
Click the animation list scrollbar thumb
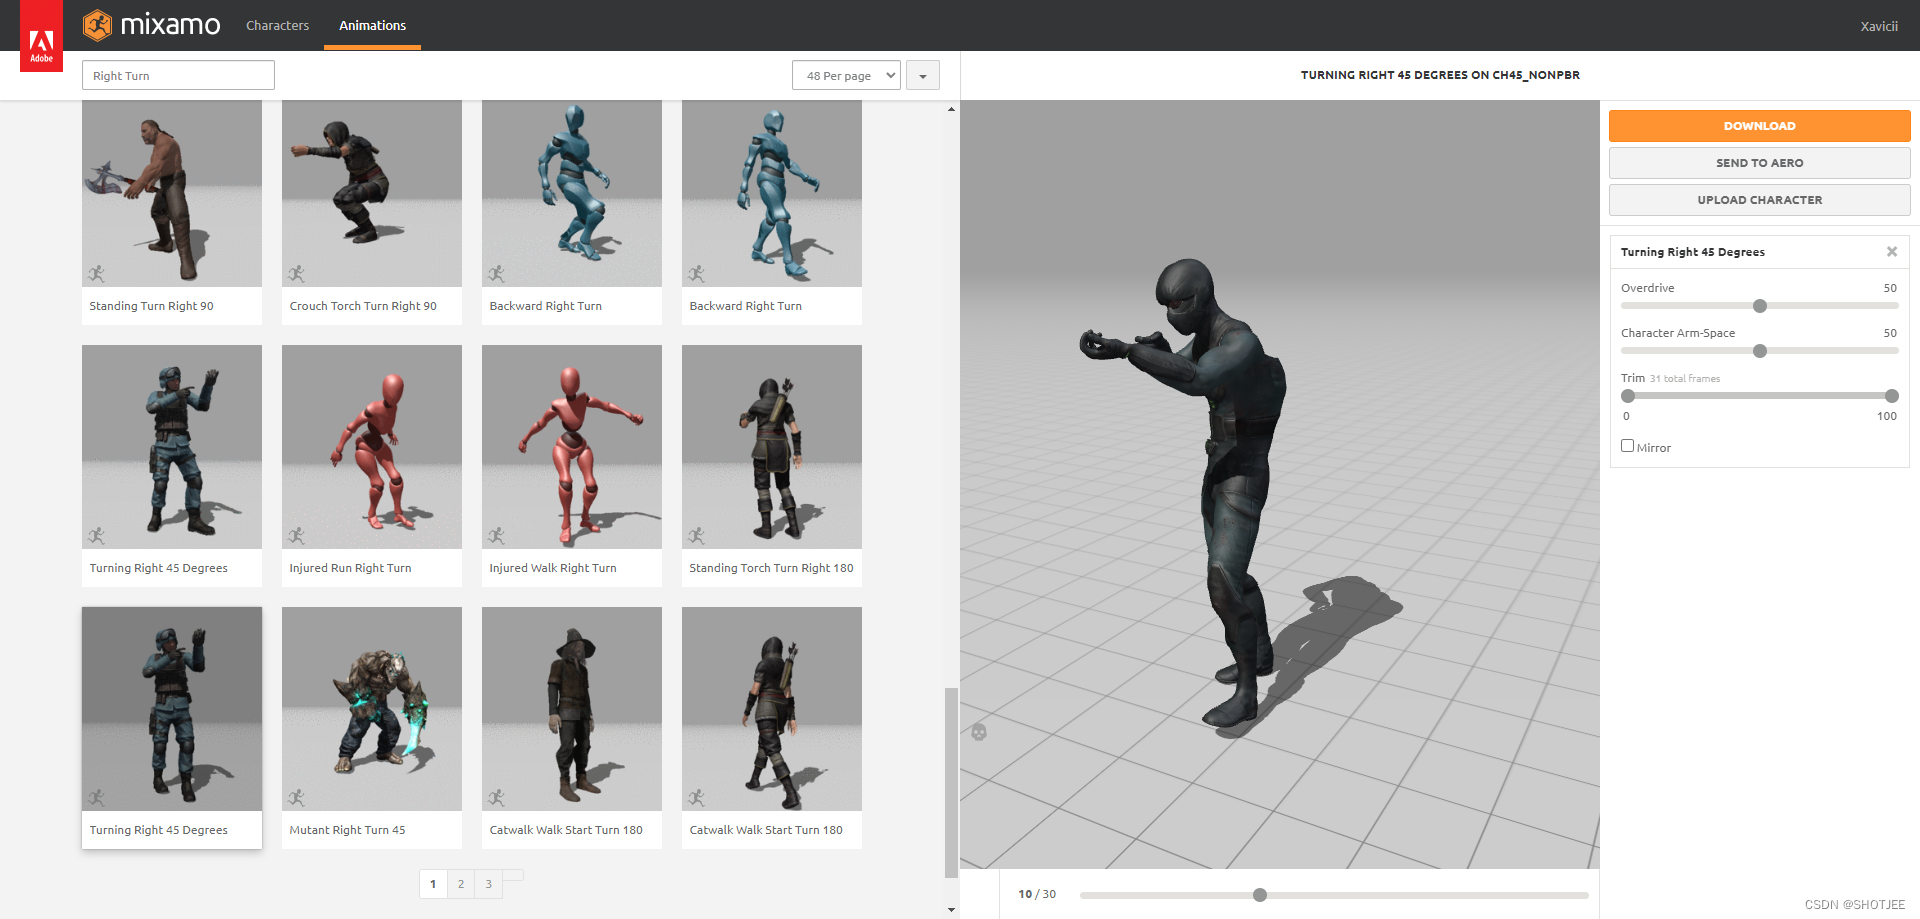point(951,783)
